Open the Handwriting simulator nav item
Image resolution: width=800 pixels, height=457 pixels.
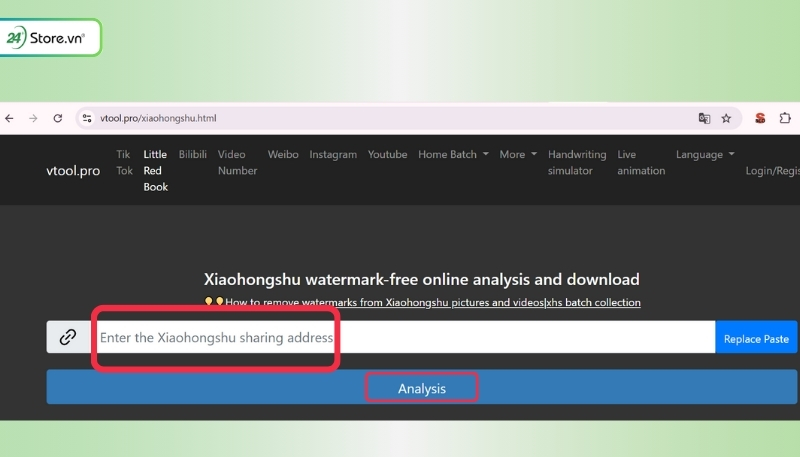(577, 162)
